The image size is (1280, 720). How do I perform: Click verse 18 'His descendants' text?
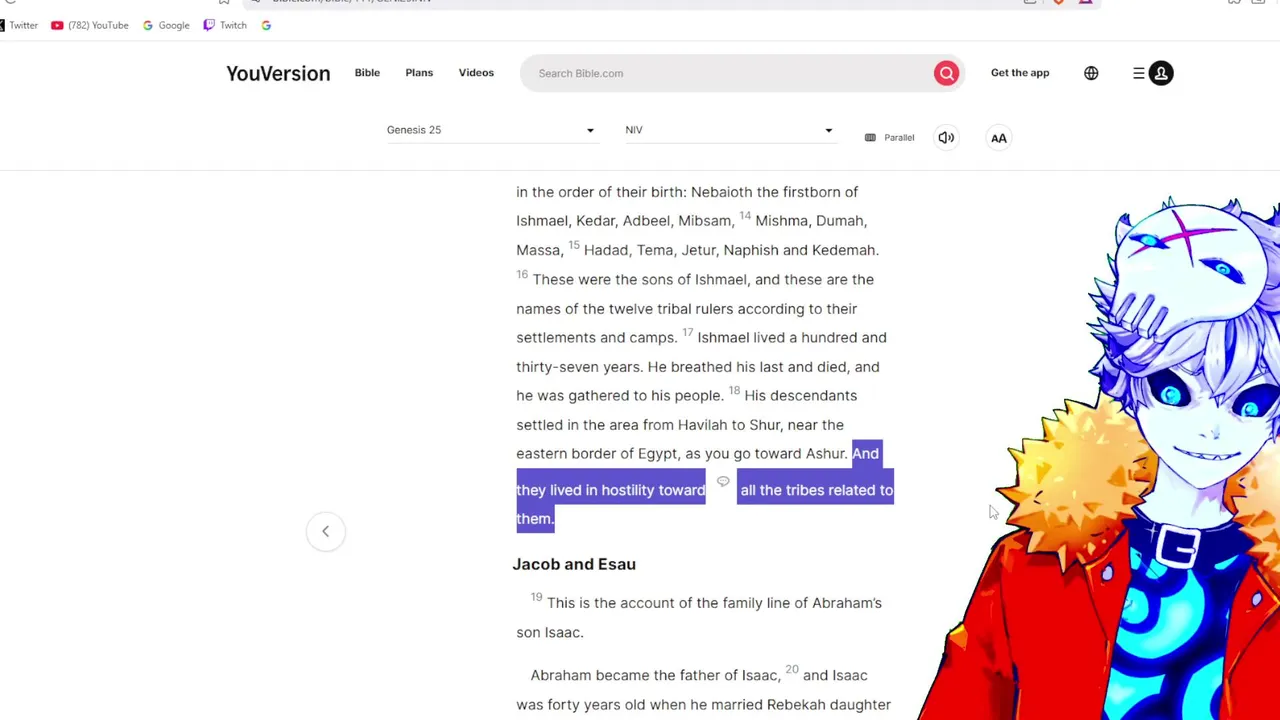tap(800, 396)
